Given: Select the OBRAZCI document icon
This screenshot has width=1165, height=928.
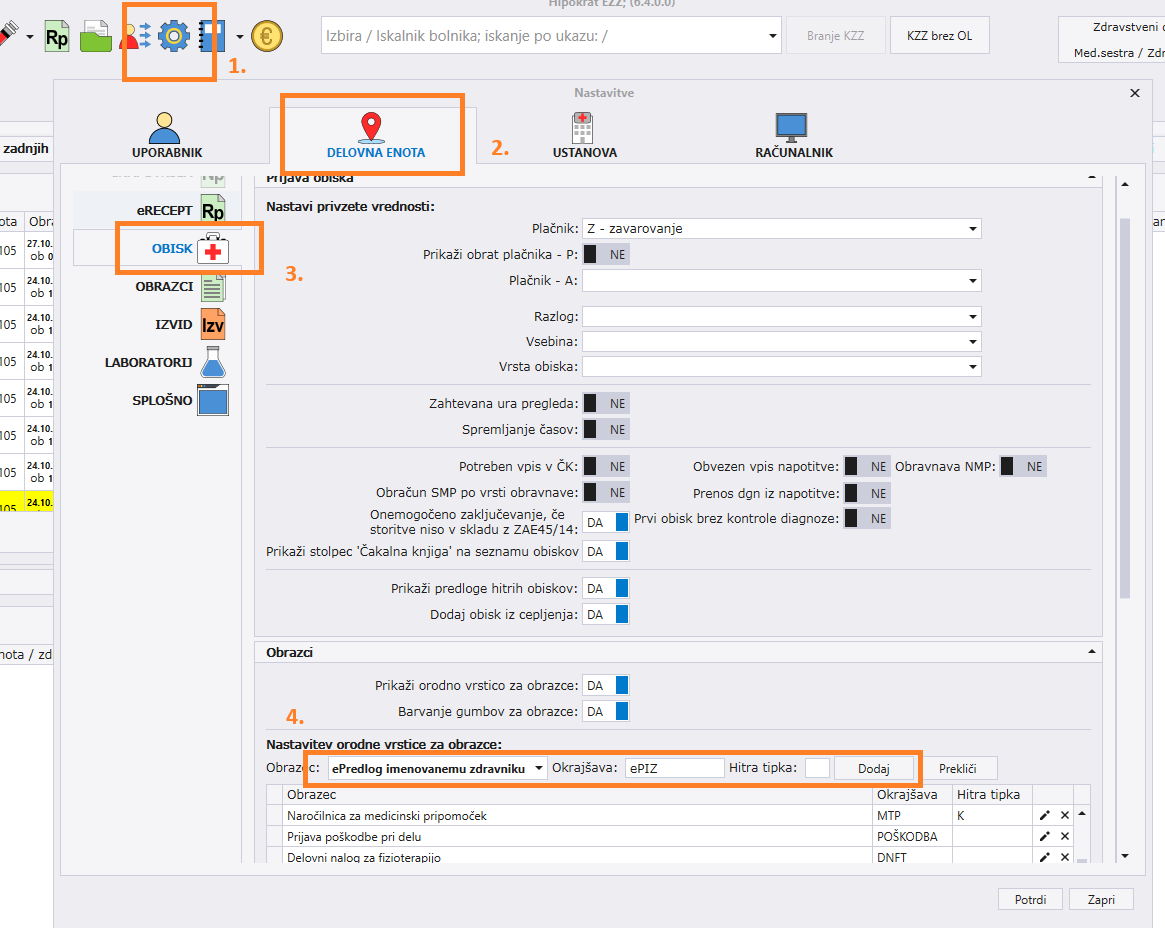Looking at the screenshot, I should [213, 287].
